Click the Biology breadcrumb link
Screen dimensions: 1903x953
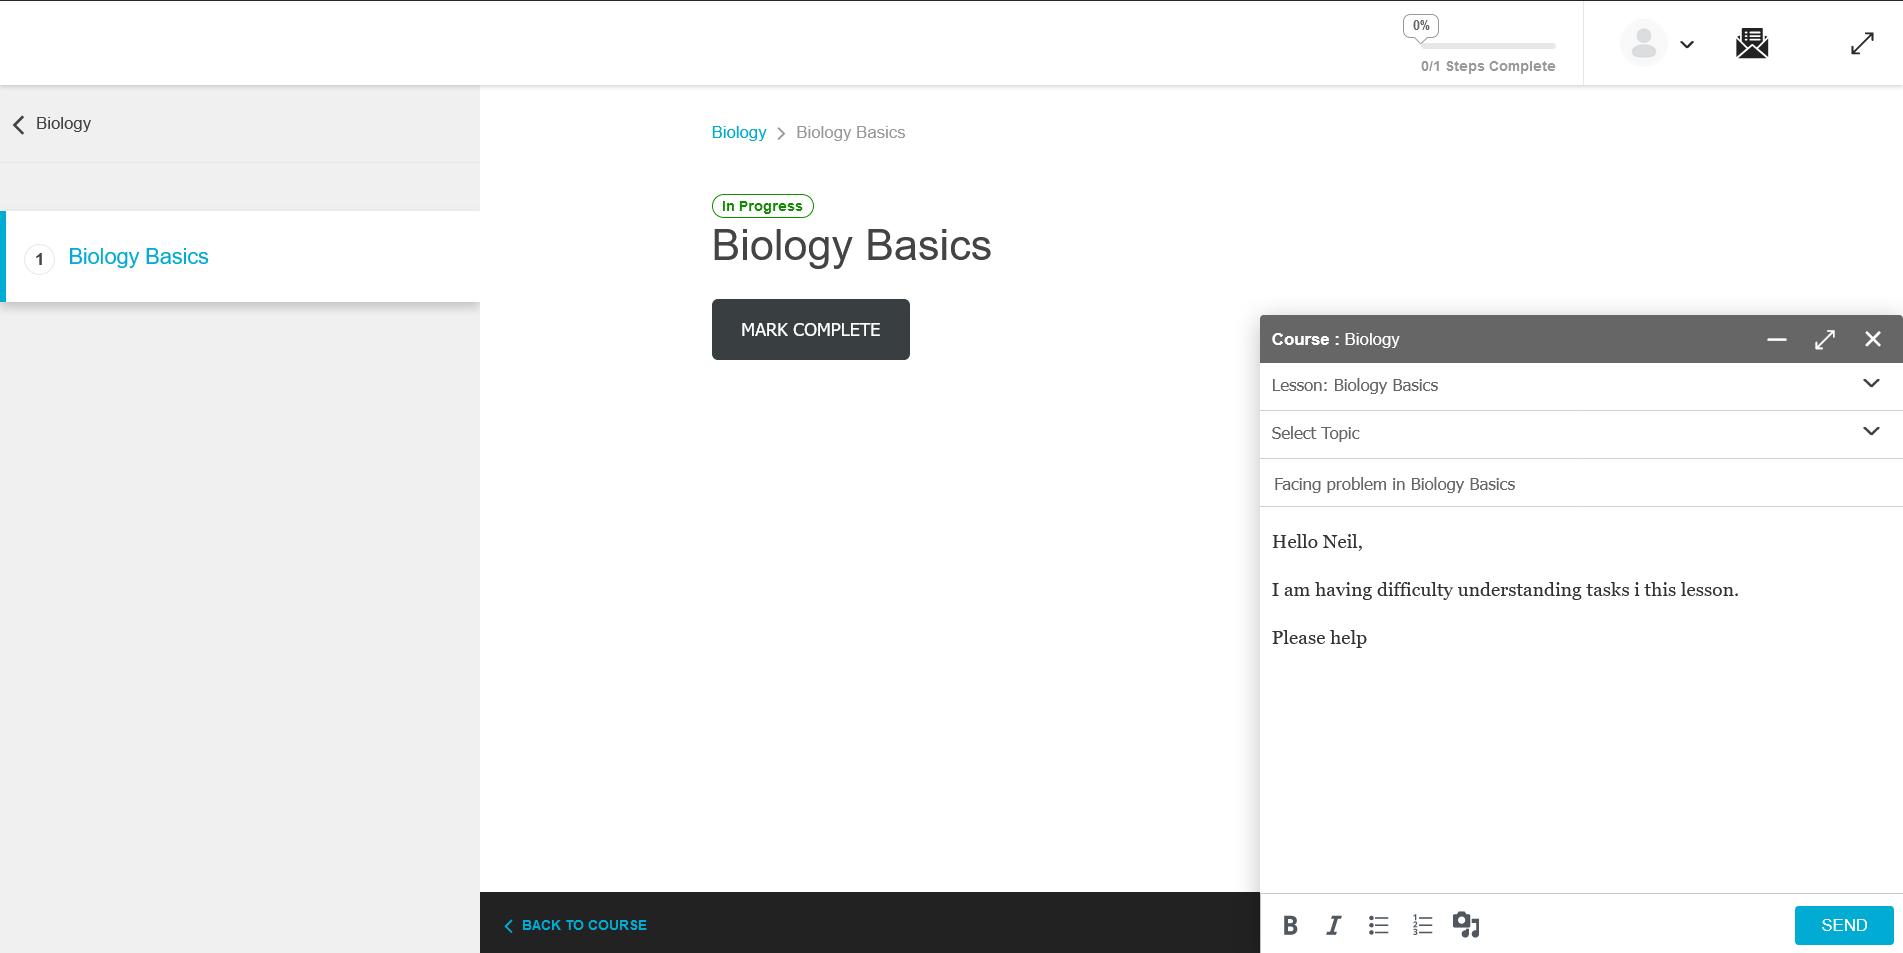(738, 133)
